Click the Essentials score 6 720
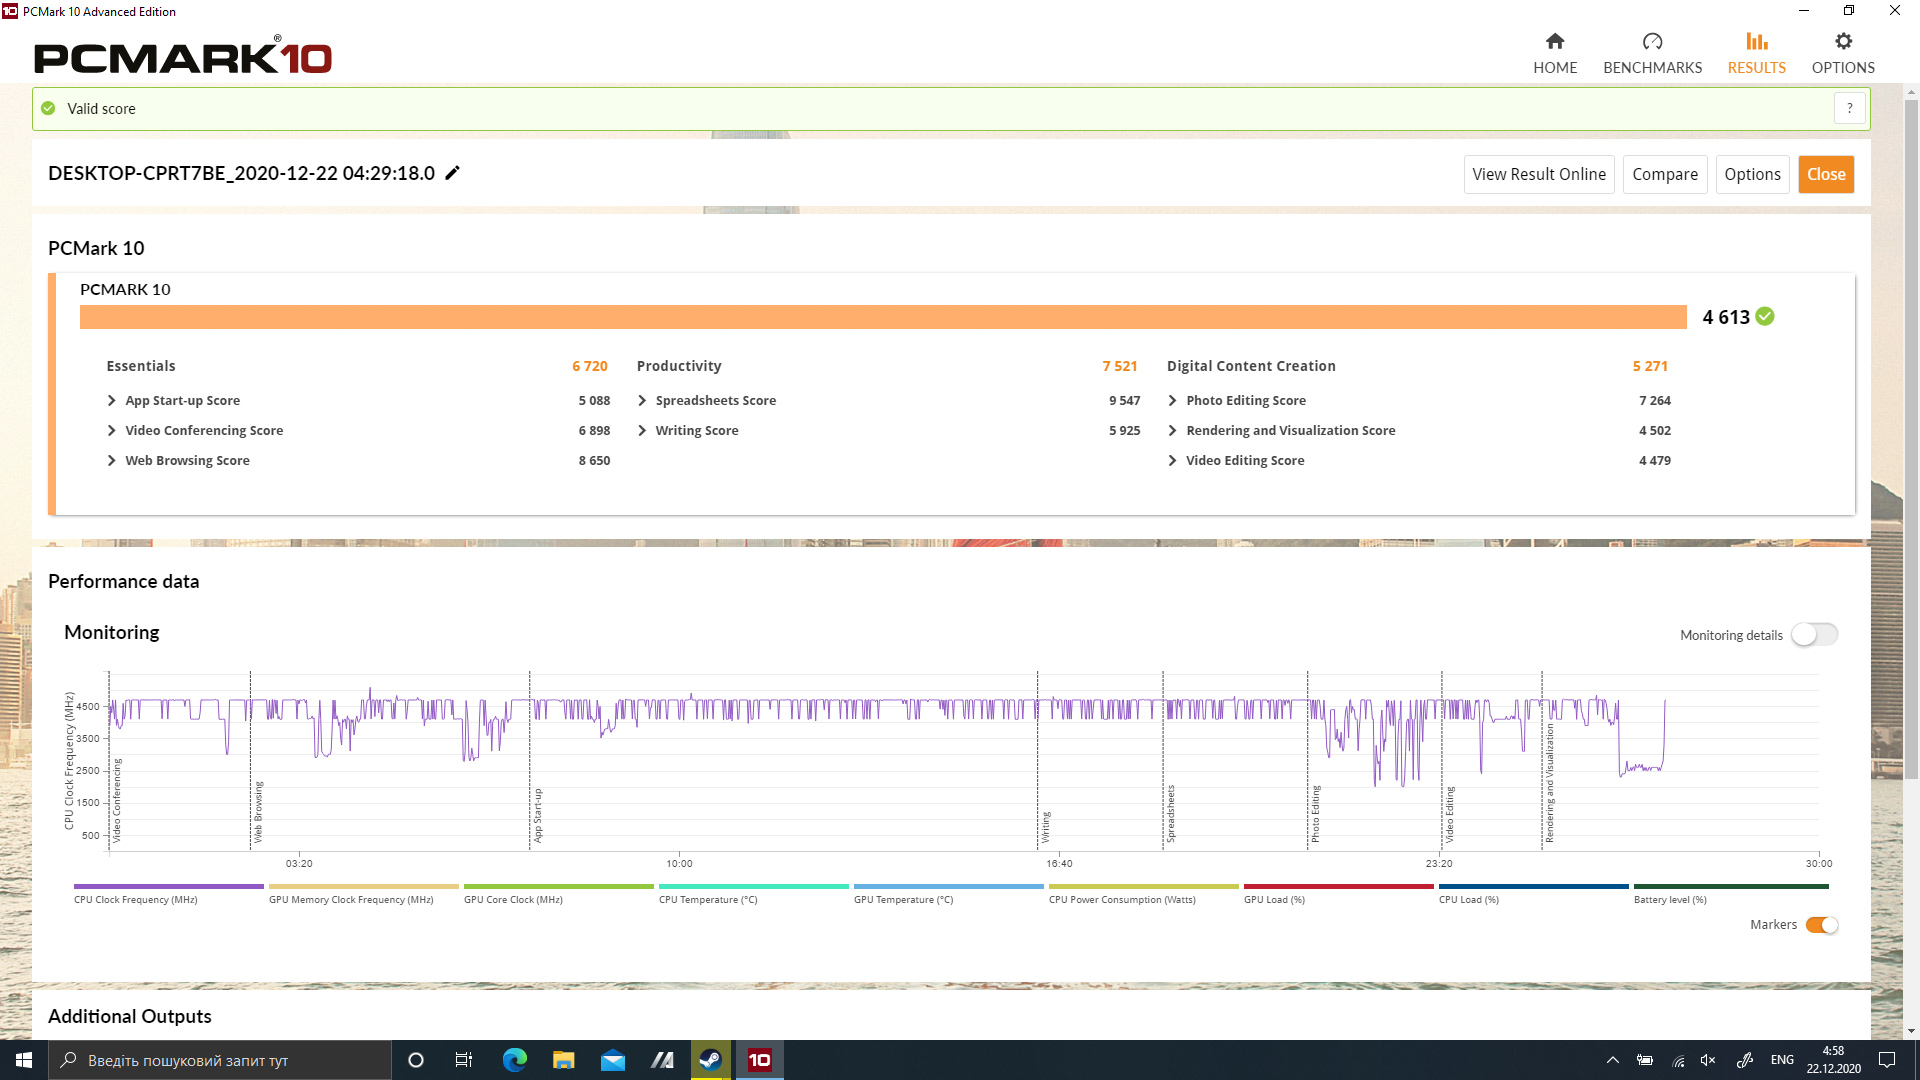Image resolution: width=1920 pixels, height=1080 pixels. tap(590, 366)
